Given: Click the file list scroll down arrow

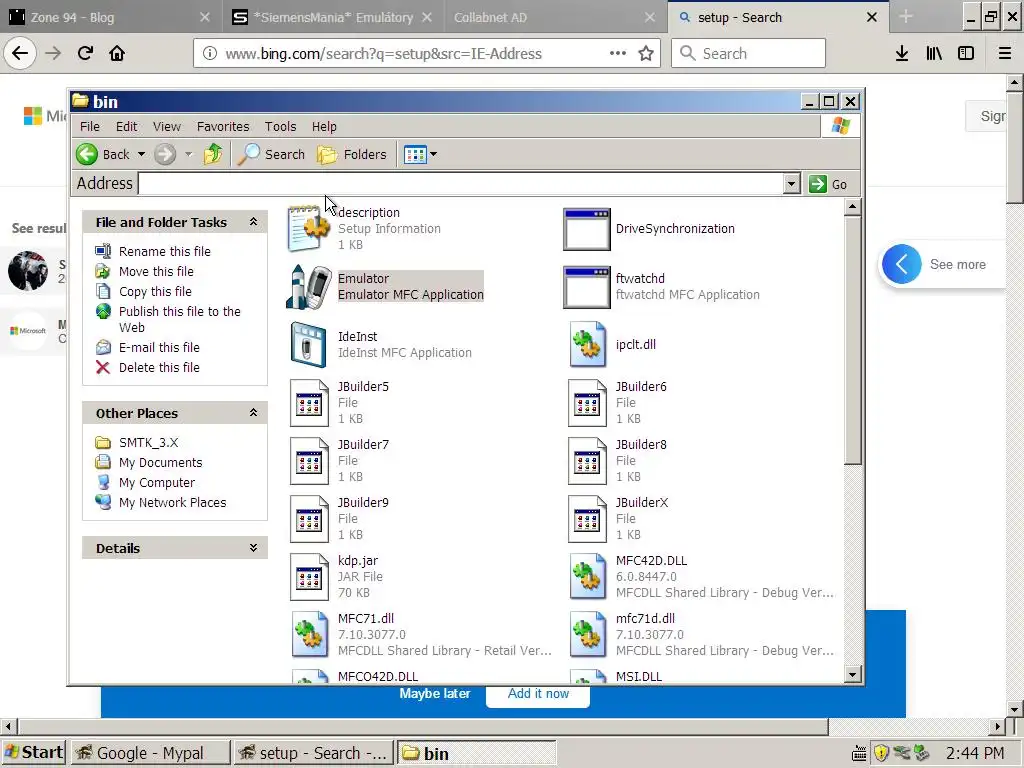Looking at the screenshot, I should pyautogui.click(x=852, y=675).
